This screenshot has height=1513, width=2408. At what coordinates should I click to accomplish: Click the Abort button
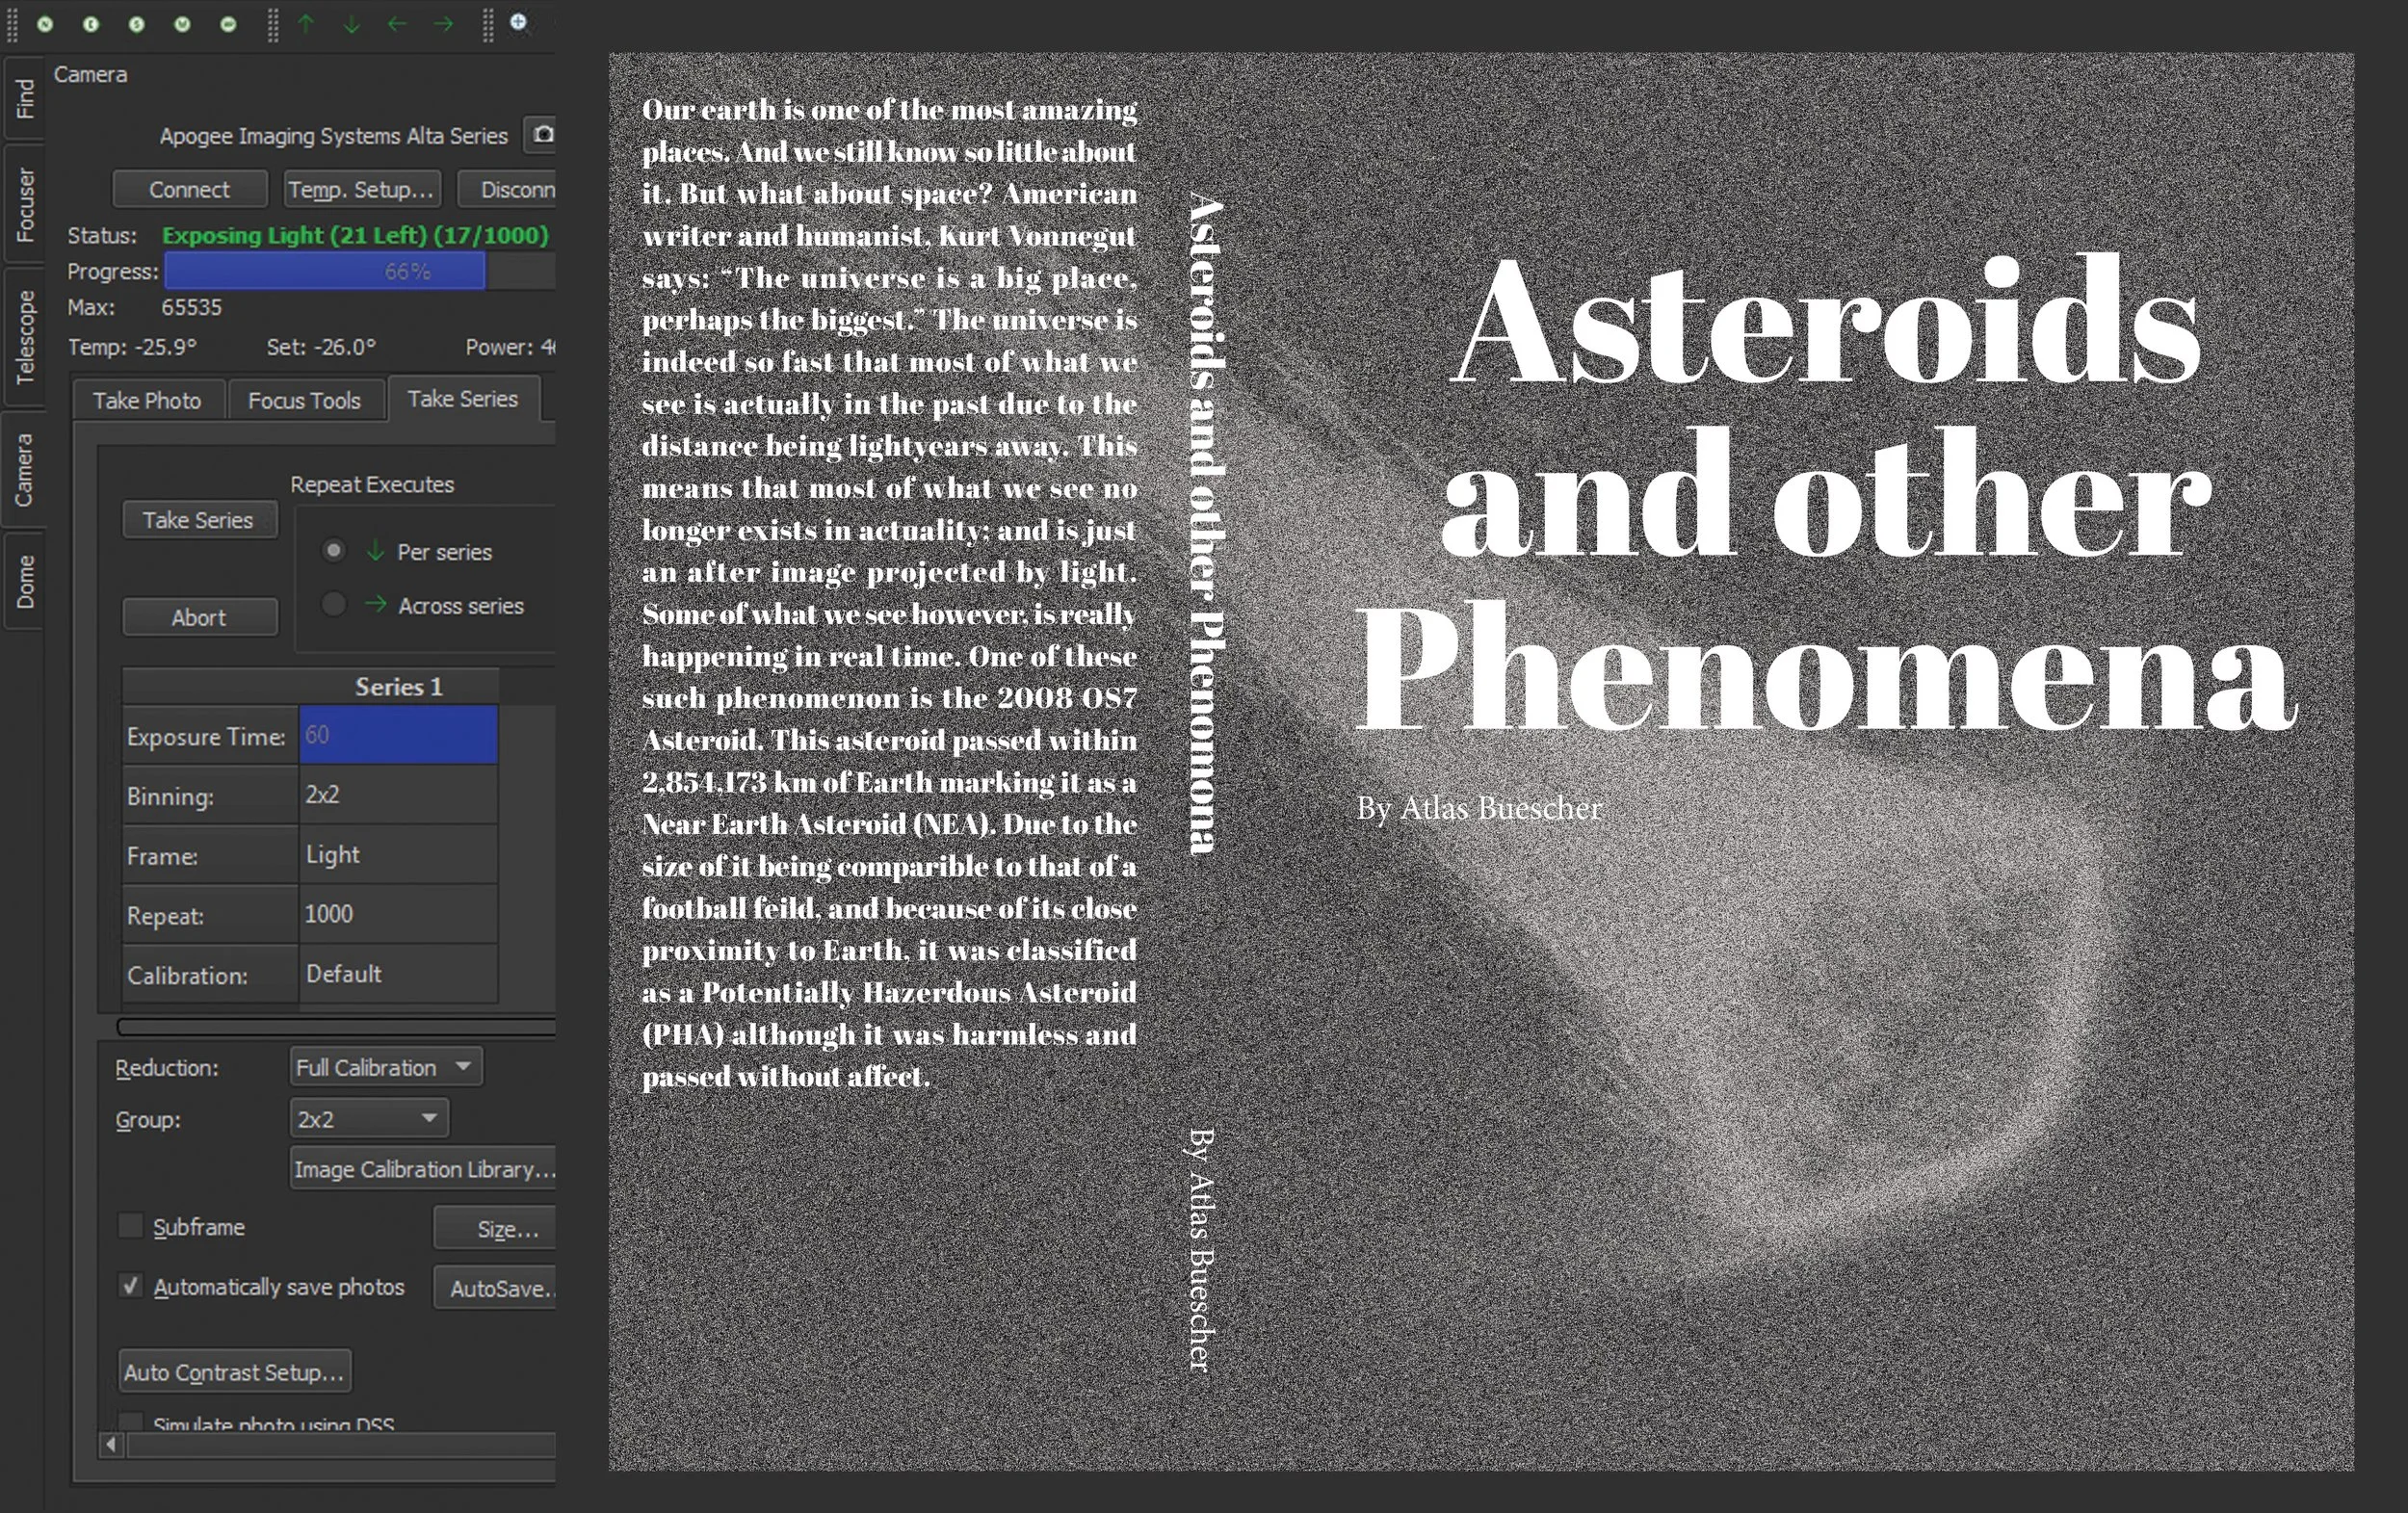pyautogui.click(x=199, y=617)
